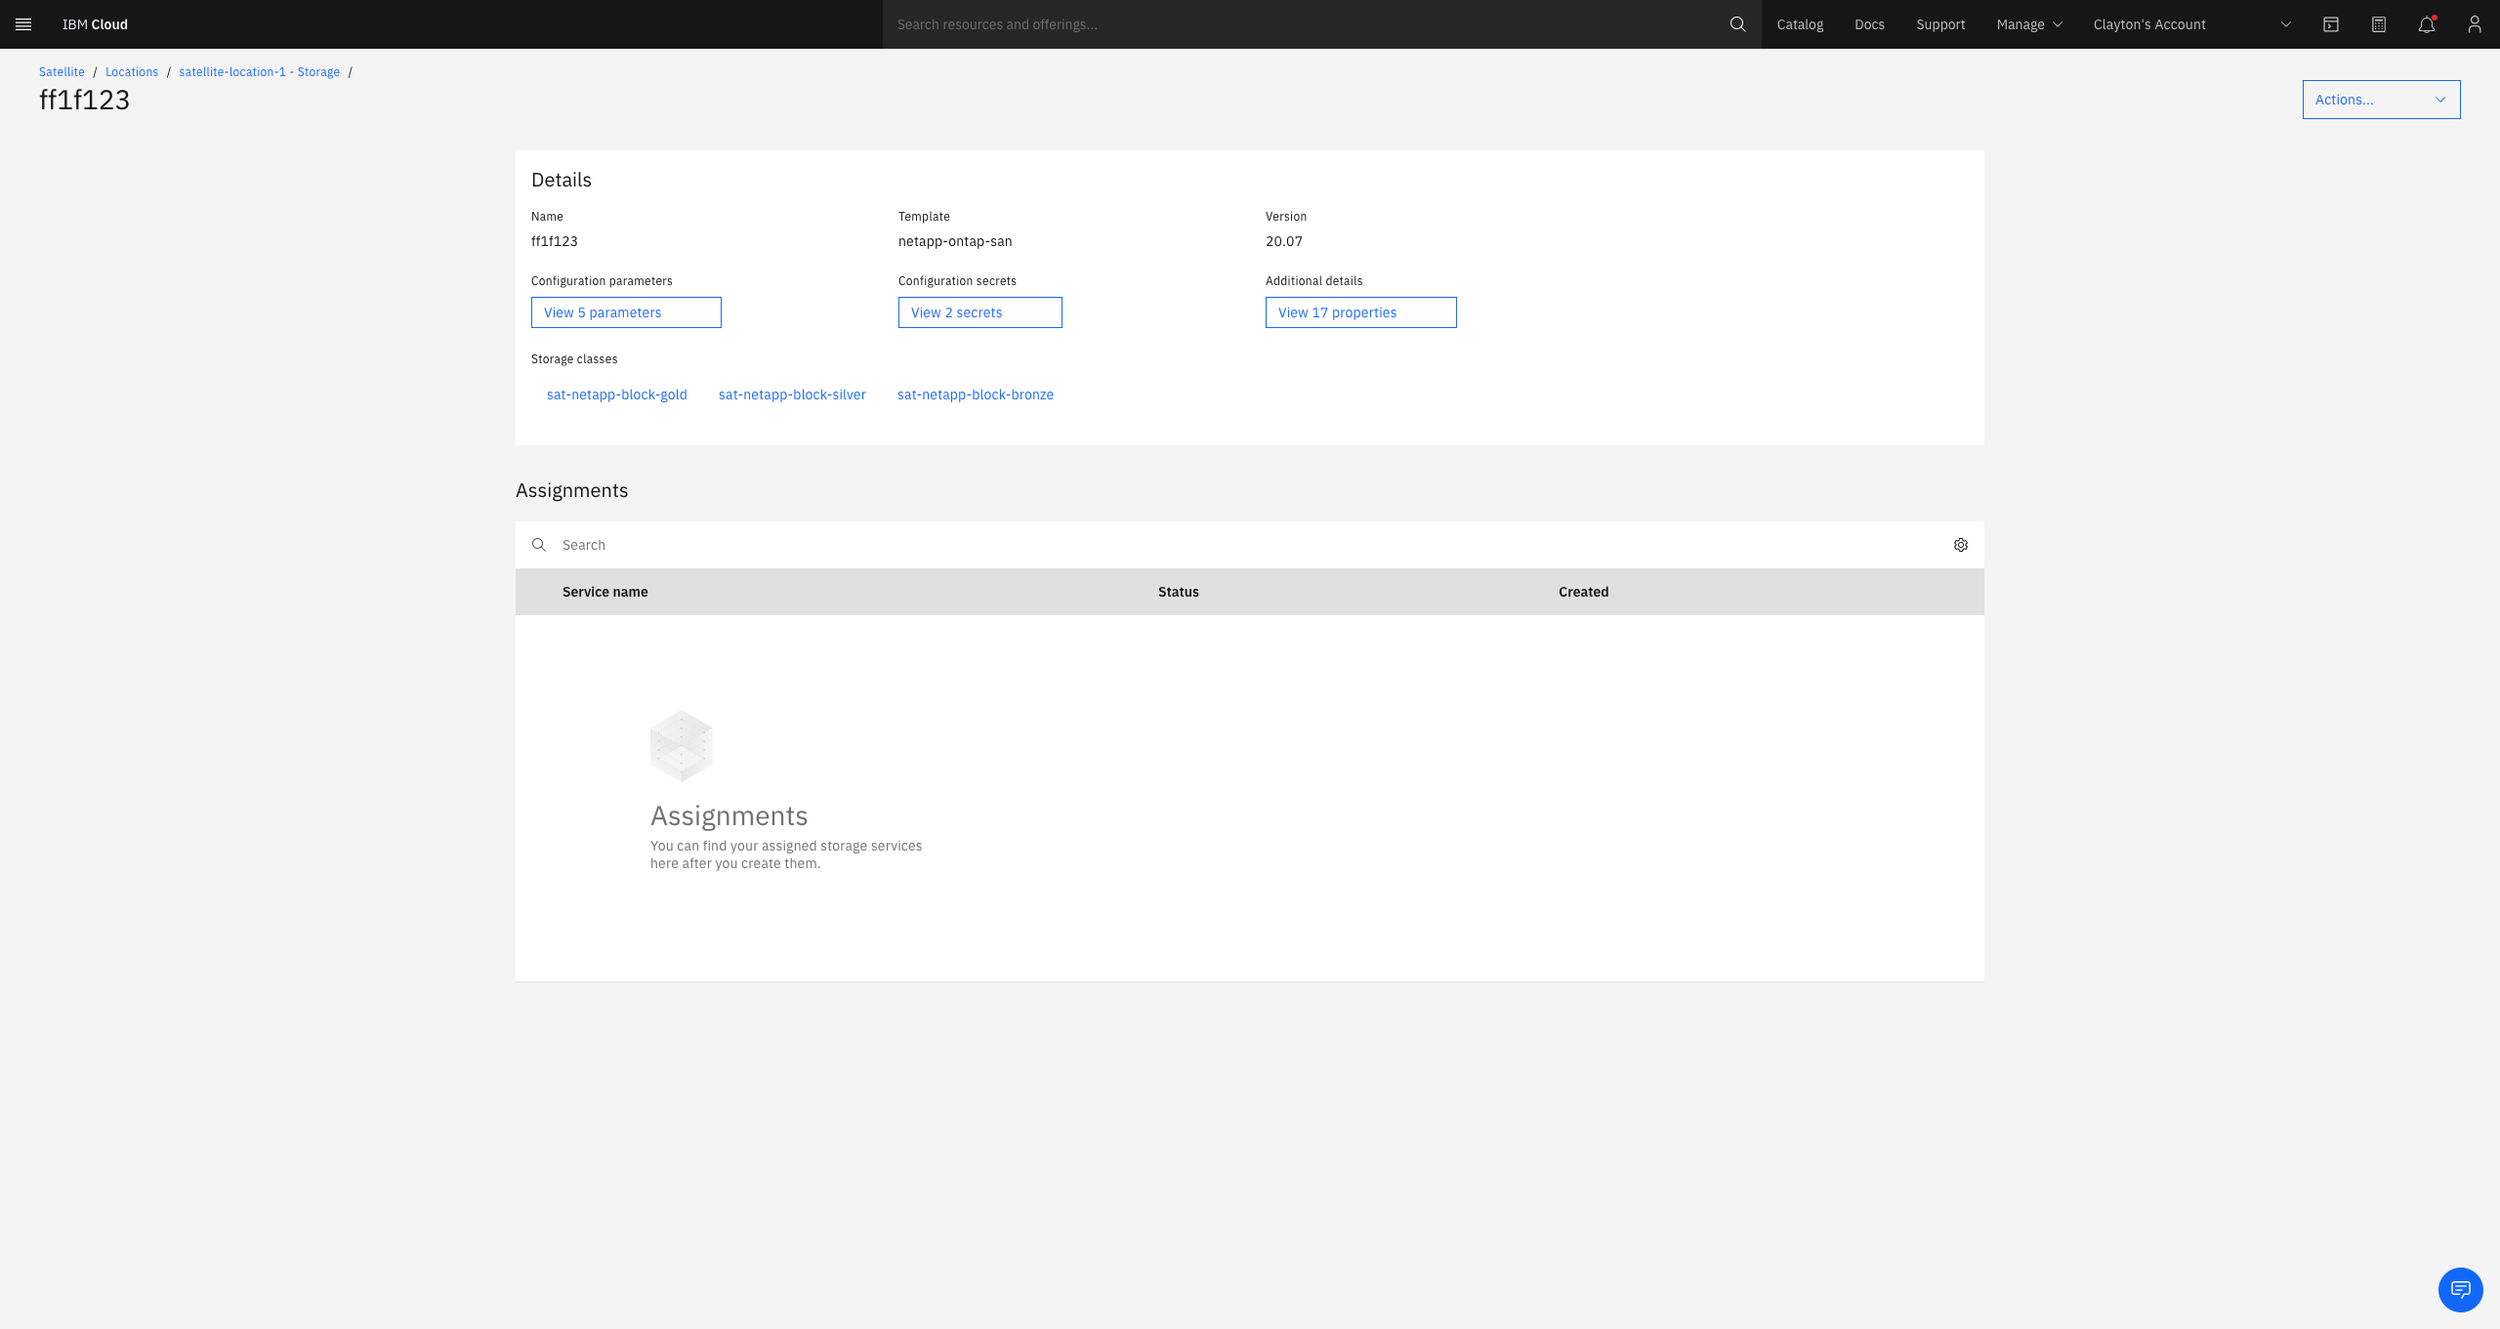The height and width of the screenshot is (1329, 2500).
Task: Open the hamburger navigation menu
Action: click(x=23, y=24)
